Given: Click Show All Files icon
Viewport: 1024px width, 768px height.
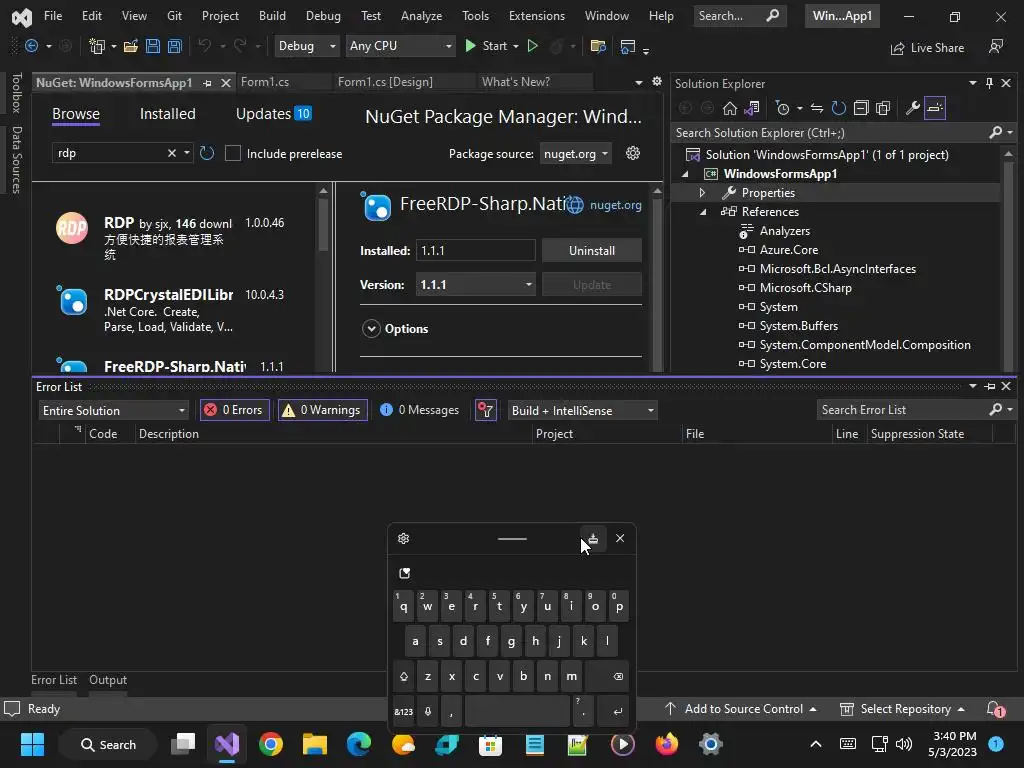Looking at the screenshot, I should [x=883, y=108].
